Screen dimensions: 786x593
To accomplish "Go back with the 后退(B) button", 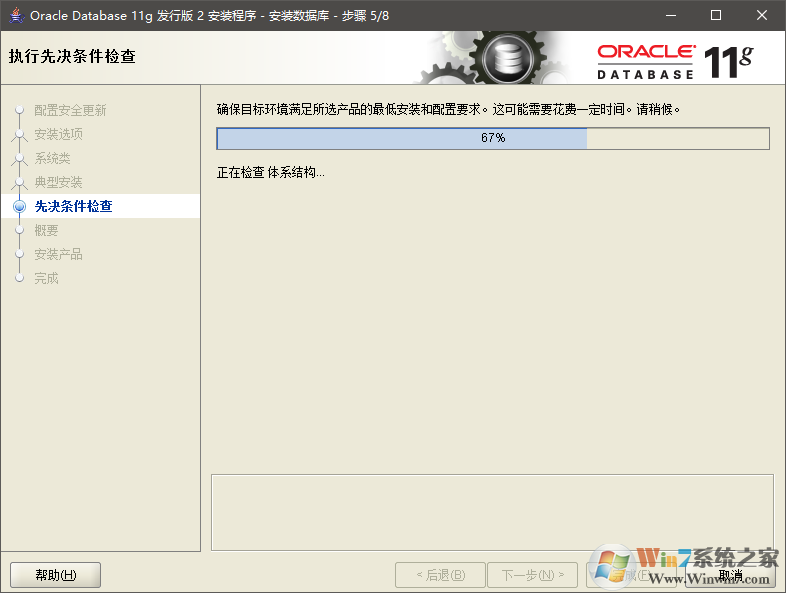I will click(x=440, y=575).
